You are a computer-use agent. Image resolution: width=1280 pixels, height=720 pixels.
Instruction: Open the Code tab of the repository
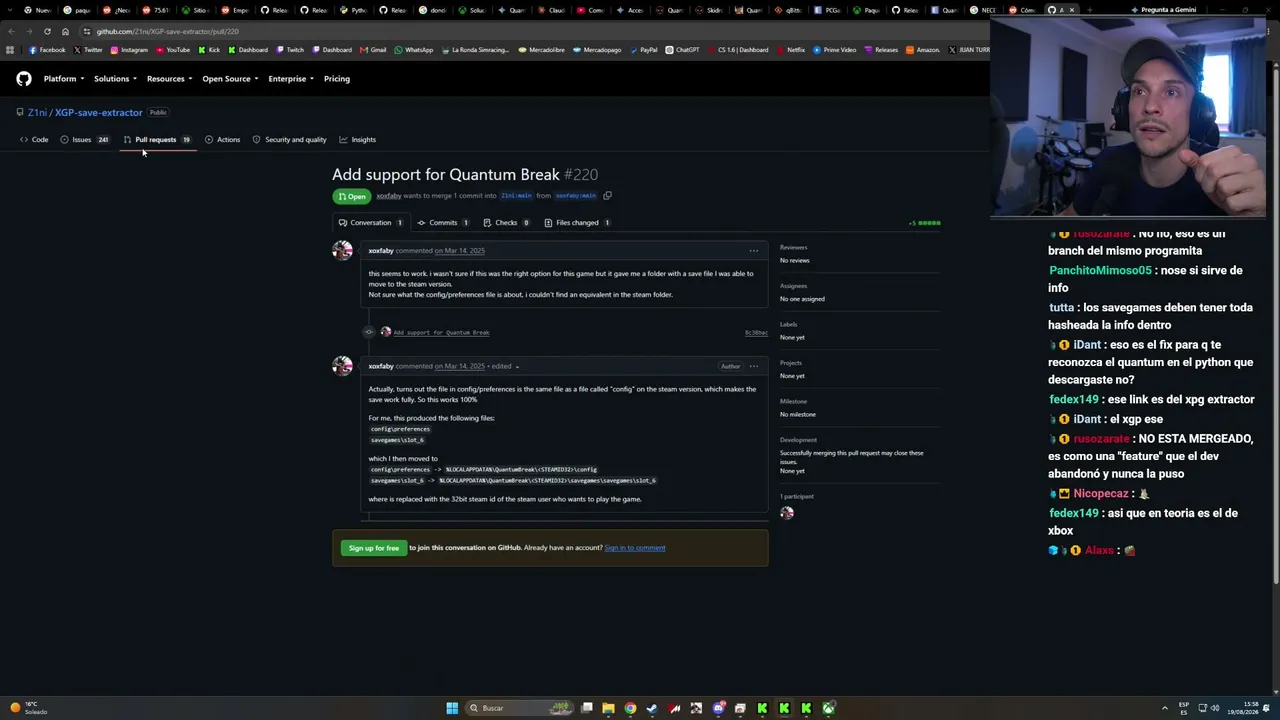[34, 140]
